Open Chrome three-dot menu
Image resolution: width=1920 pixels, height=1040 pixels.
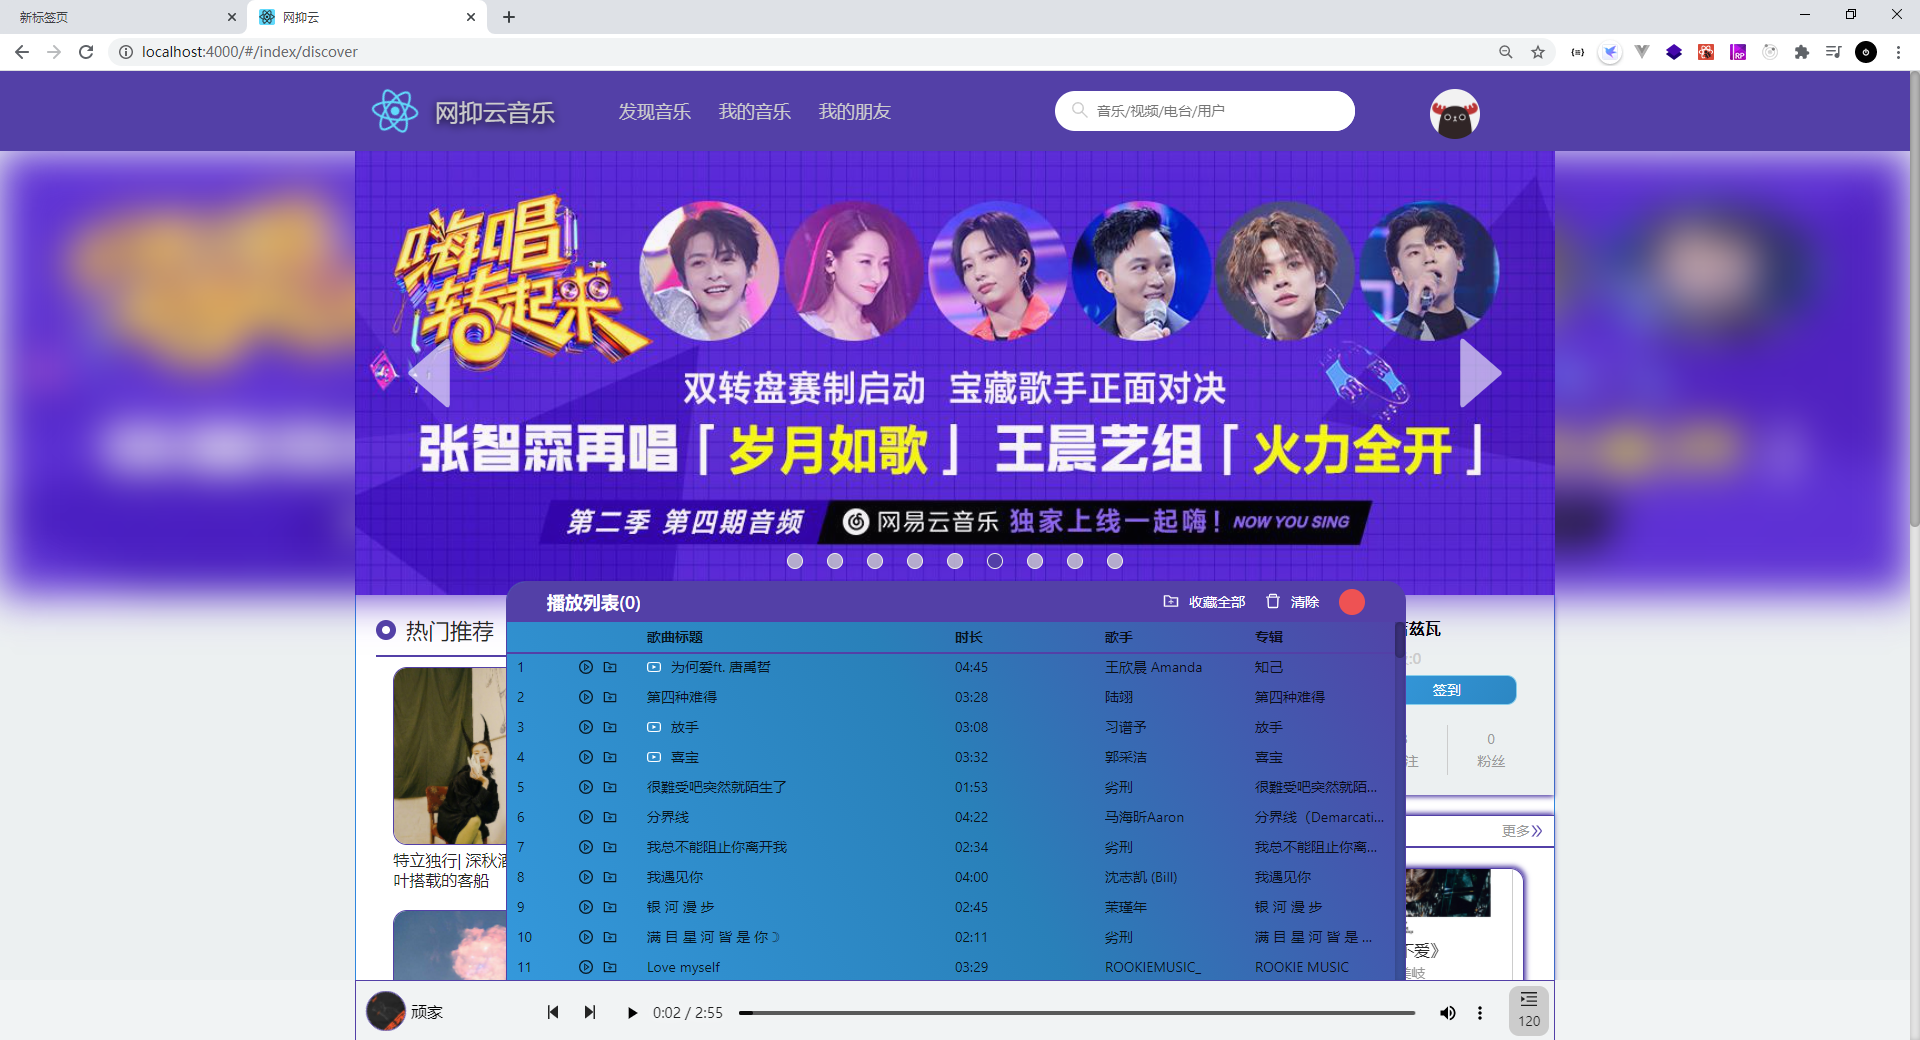tap(1898, 52)
